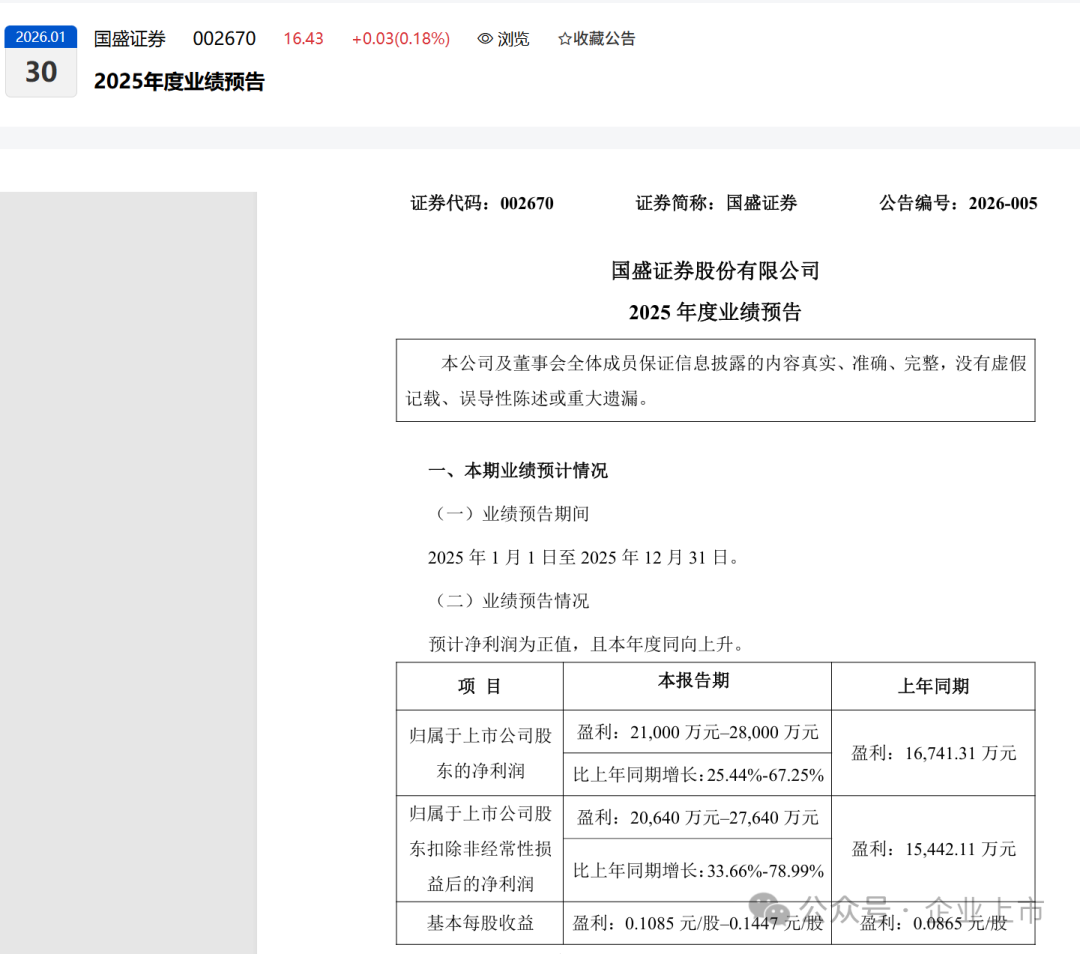This screenshot has width=1080, height=954.
Task: Click cell 盈利:16,741.31 万元
Action: [x=933, y=753]
